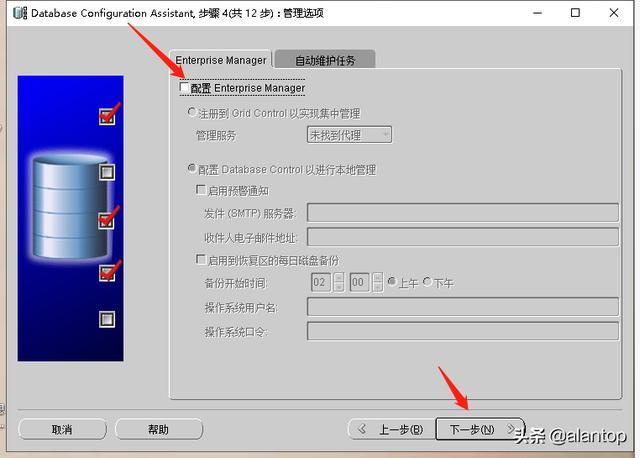
Task: Click the 发件 (SMTP) 服务器 input field
Action: (463, 213)
